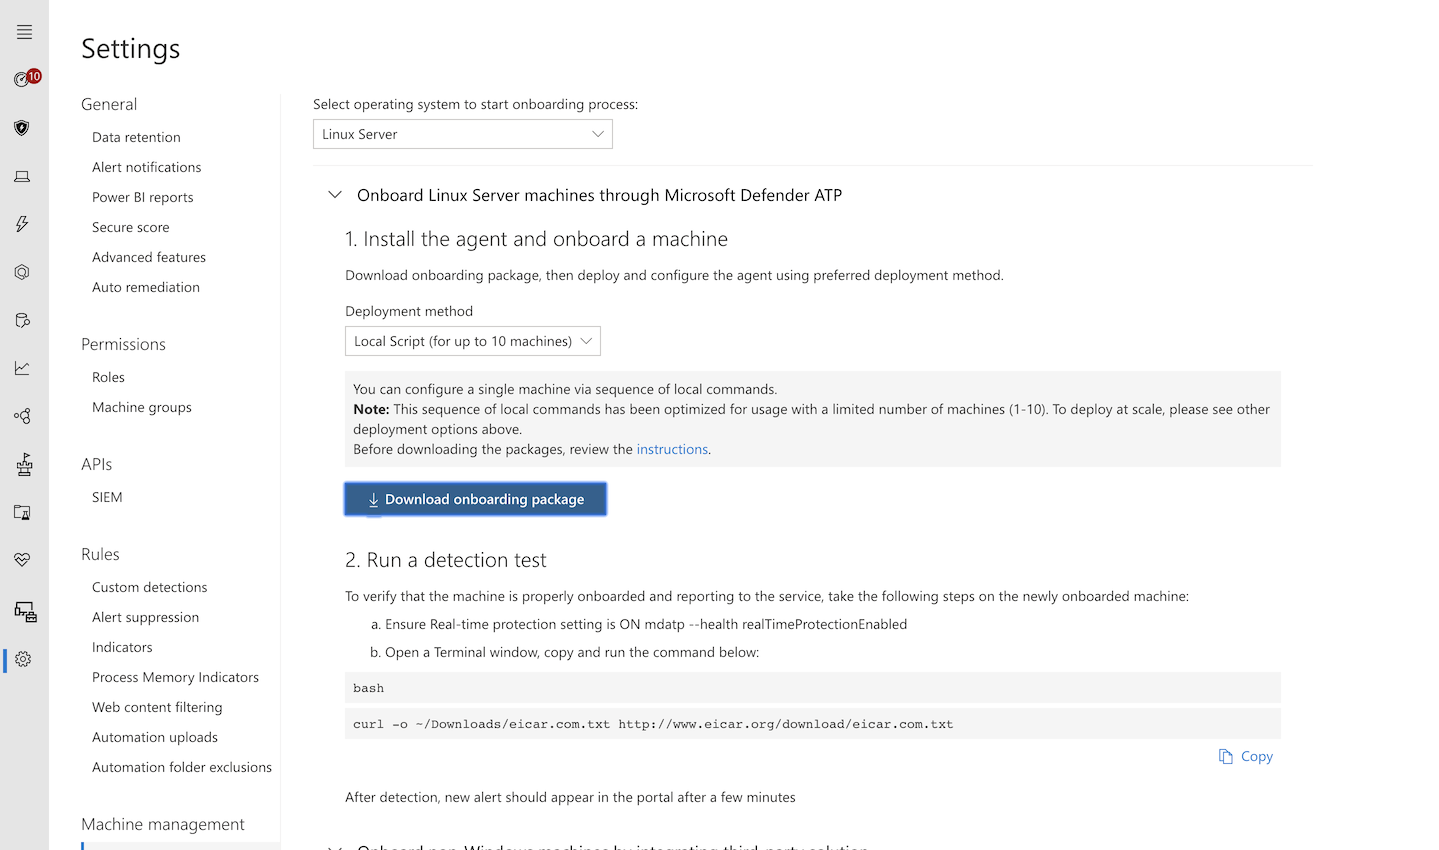Click the settings gear icon in the sidebar
Screen dimensions: 1439x850
[x=23, y=659]
